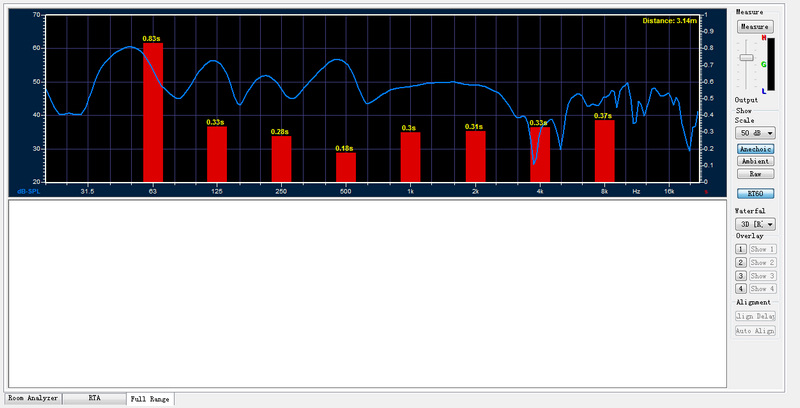Store to overlay slot 4
This screenshot has height=408, width=800.
pyautogui.click(x=741, y=289)
